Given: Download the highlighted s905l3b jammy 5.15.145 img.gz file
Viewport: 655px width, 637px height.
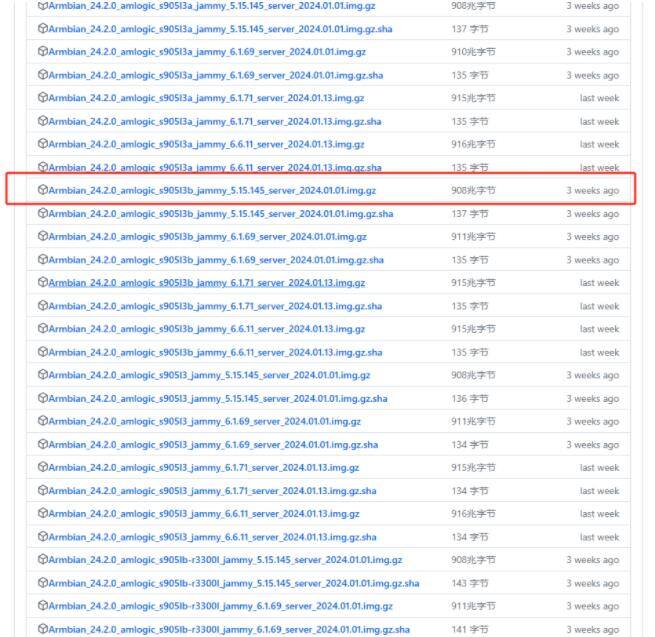Looking at the screenshot, I should (211, 190).
